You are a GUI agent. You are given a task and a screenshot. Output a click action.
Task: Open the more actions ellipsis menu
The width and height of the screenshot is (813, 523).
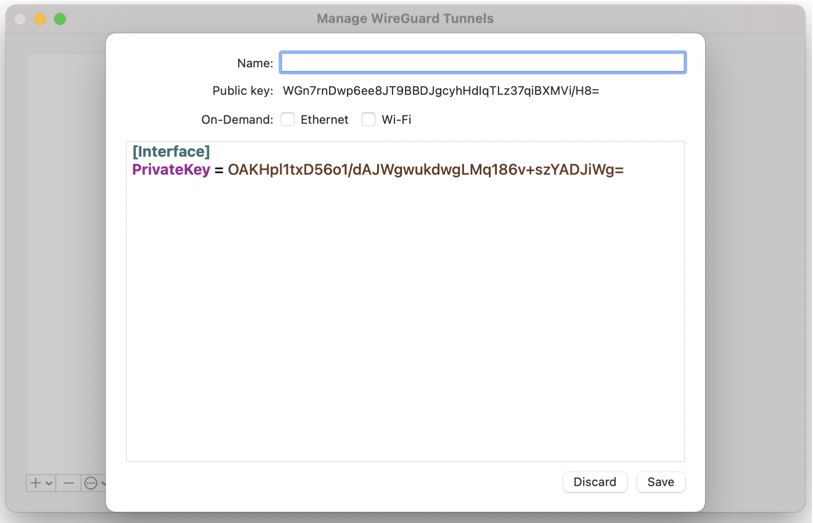91,483
